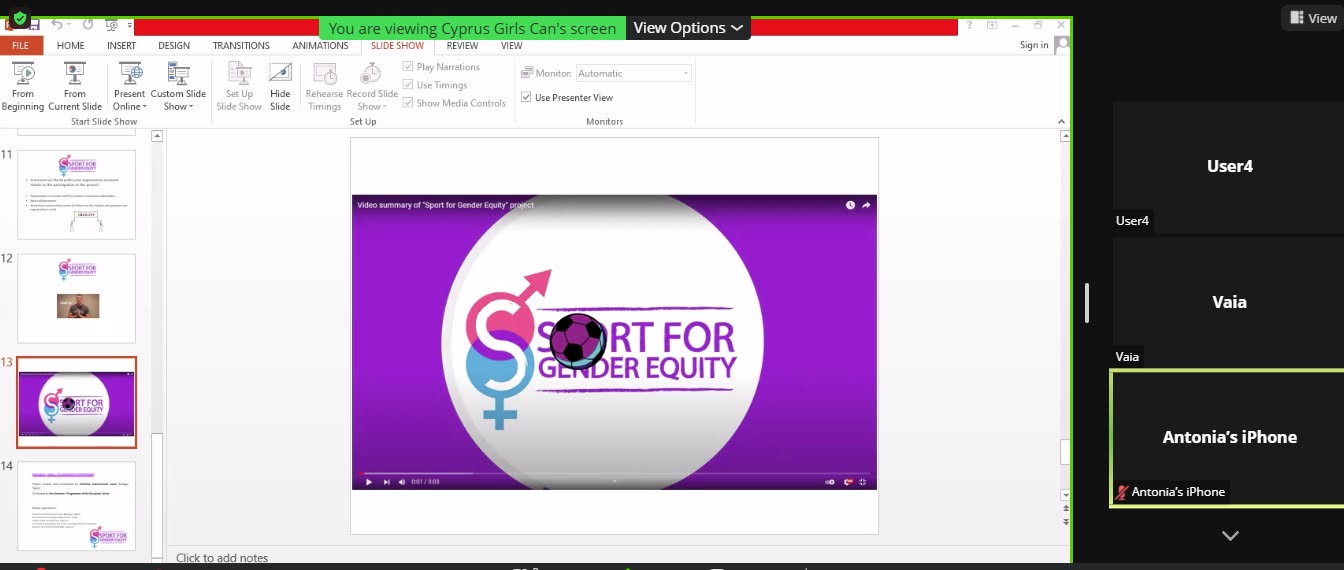Select slide 12 thumbnail
This screenshot has width=1344, height=570.
(77, 298)
